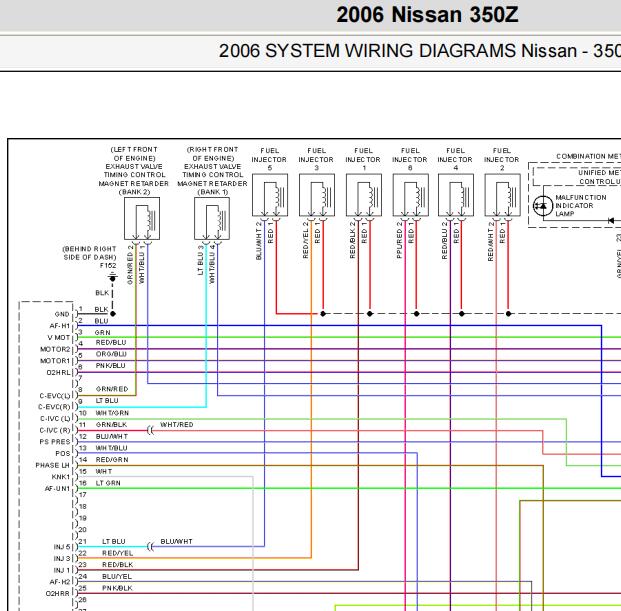Click the 'O2HRL' pin label

pyautogui.click(x=58, y=373)
